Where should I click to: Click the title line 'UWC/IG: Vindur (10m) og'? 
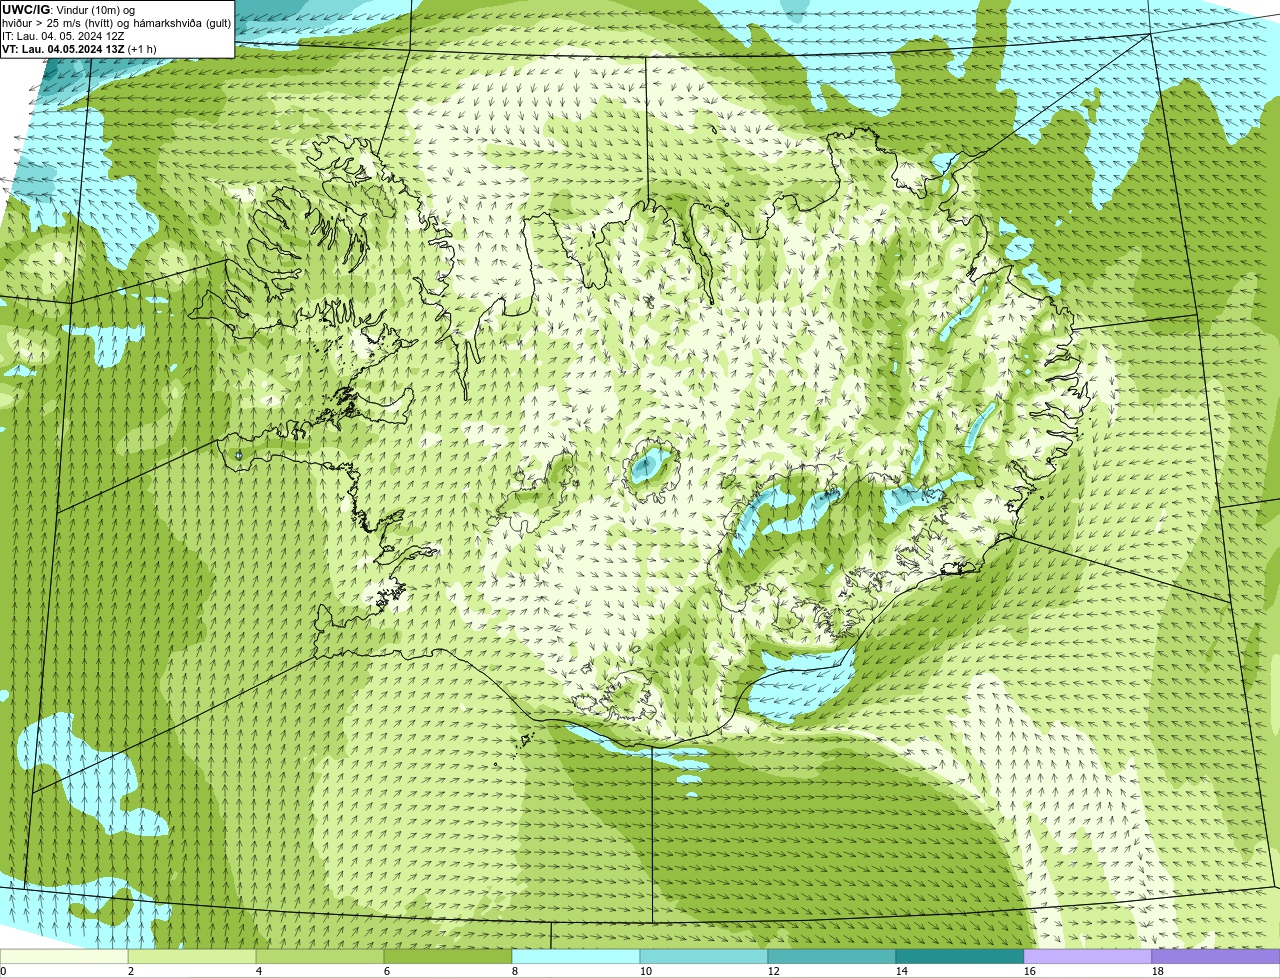tap(68, 10)
